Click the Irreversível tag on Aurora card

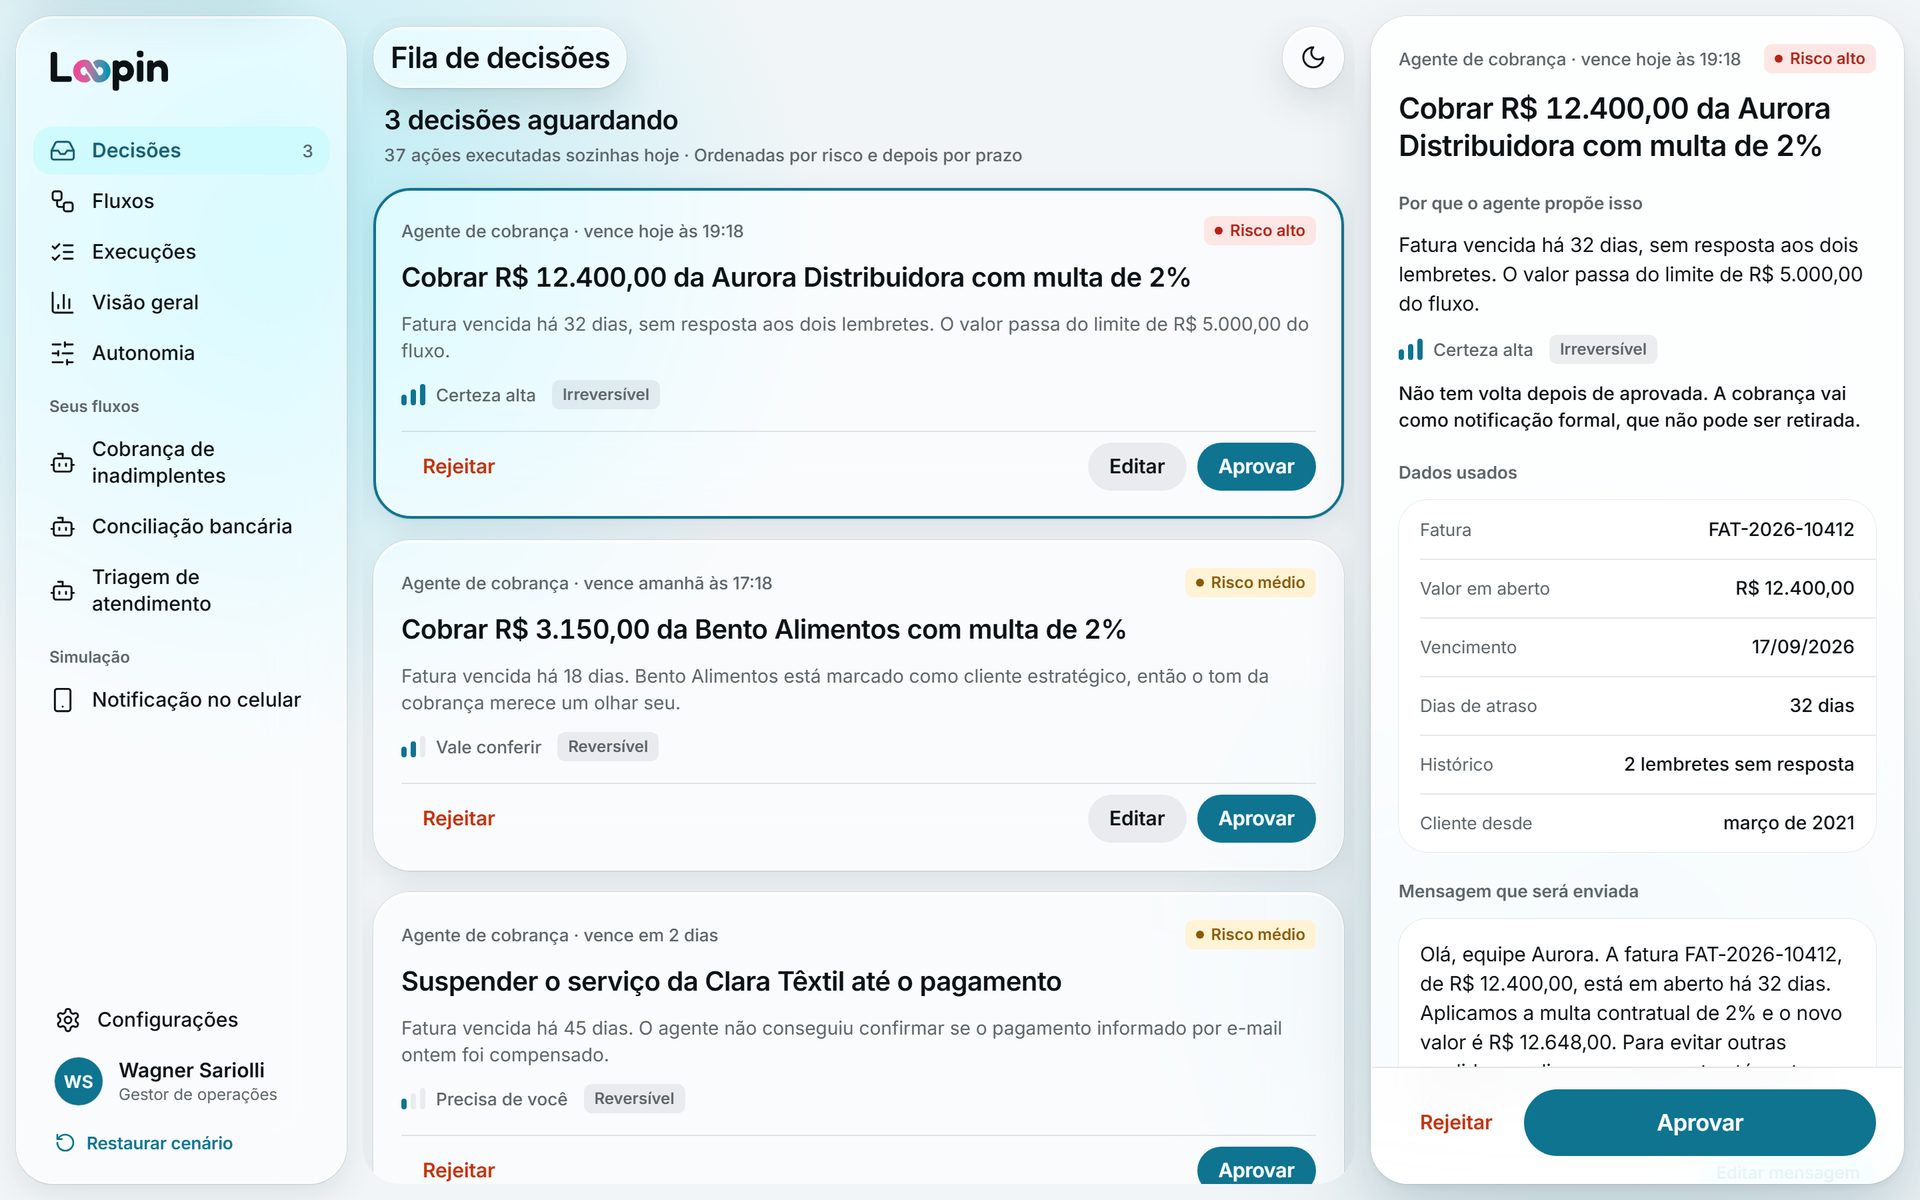(605, 395)
